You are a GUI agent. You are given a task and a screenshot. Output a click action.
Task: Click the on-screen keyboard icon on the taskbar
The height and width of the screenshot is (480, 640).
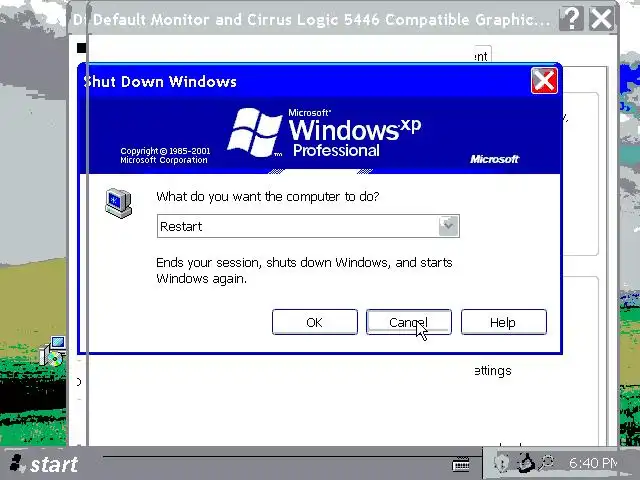click(x=461, y=464)
